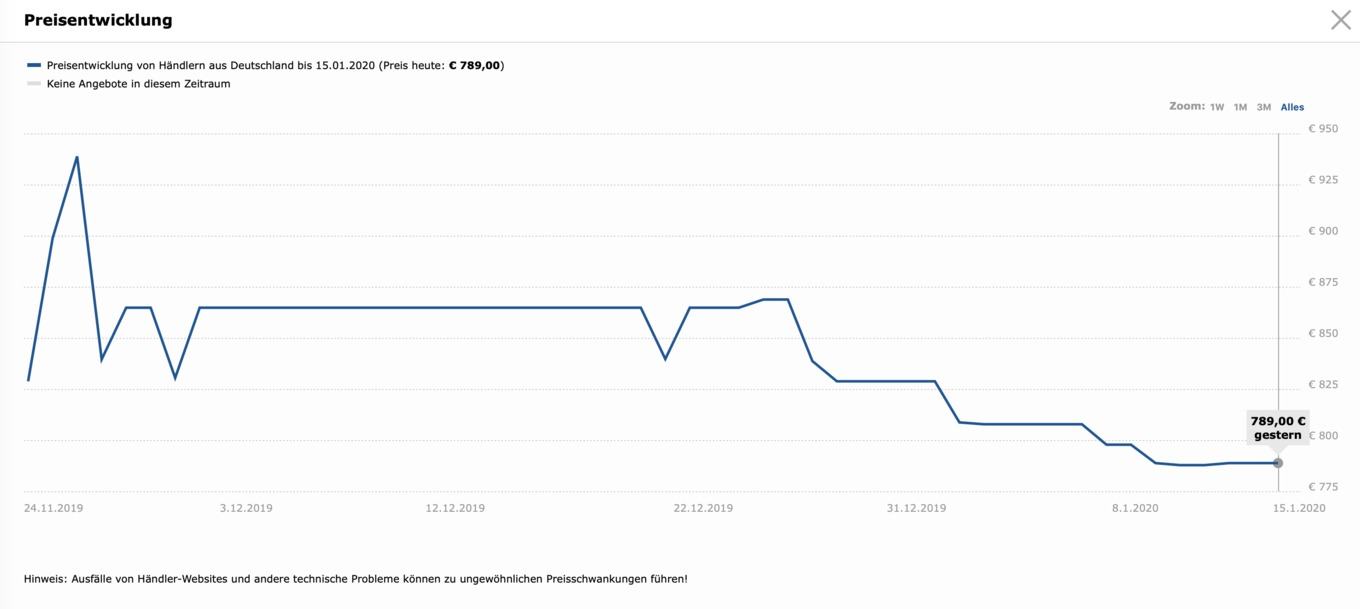Viewport: 1360px width, 609px height.
Task: Select the last data point marker on the line
Action: 1278,463
